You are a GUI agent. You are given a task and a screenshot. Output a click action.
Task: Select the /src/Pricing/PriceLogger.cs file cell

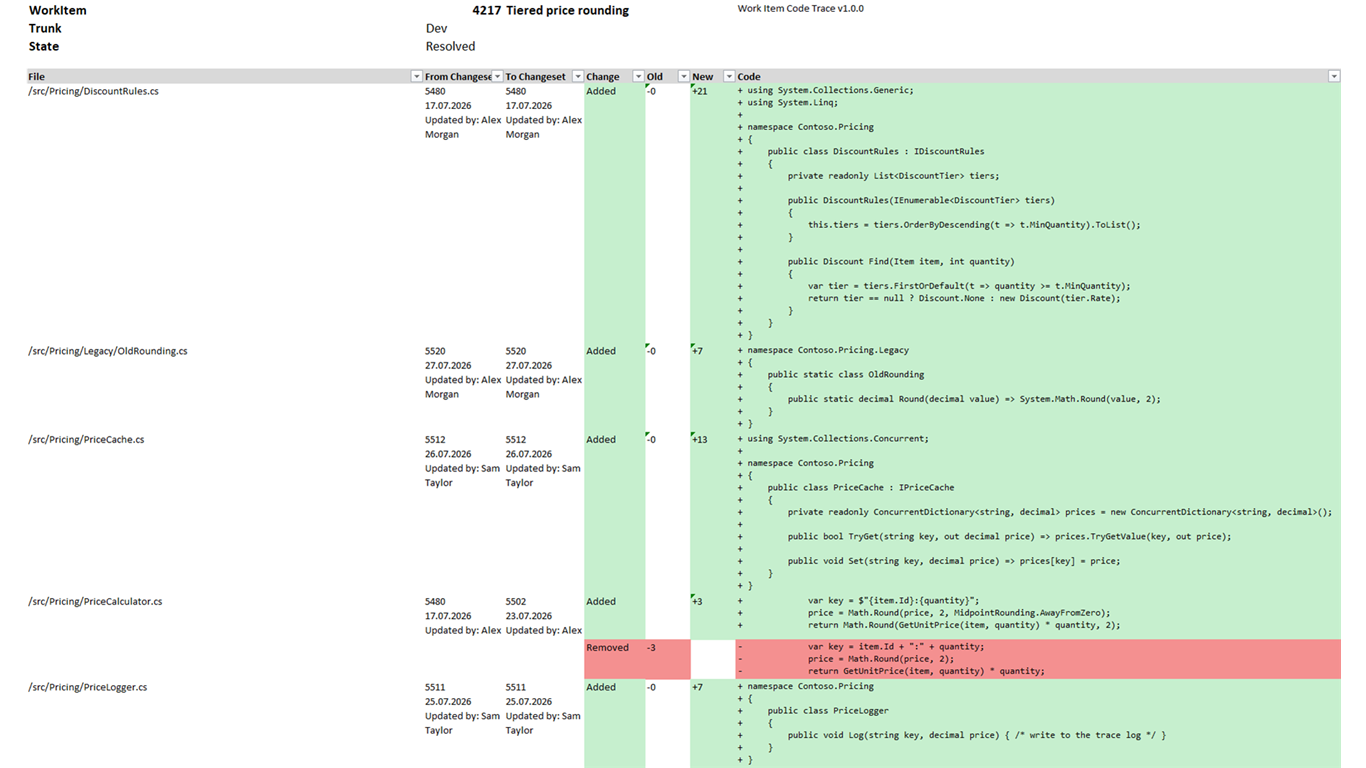[224, 724]
